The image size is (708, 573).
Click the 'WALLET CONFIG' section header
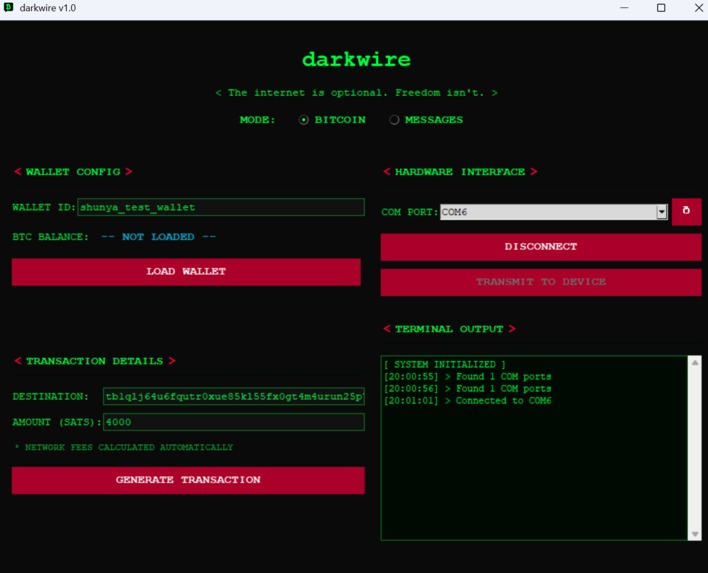(73, 172)
